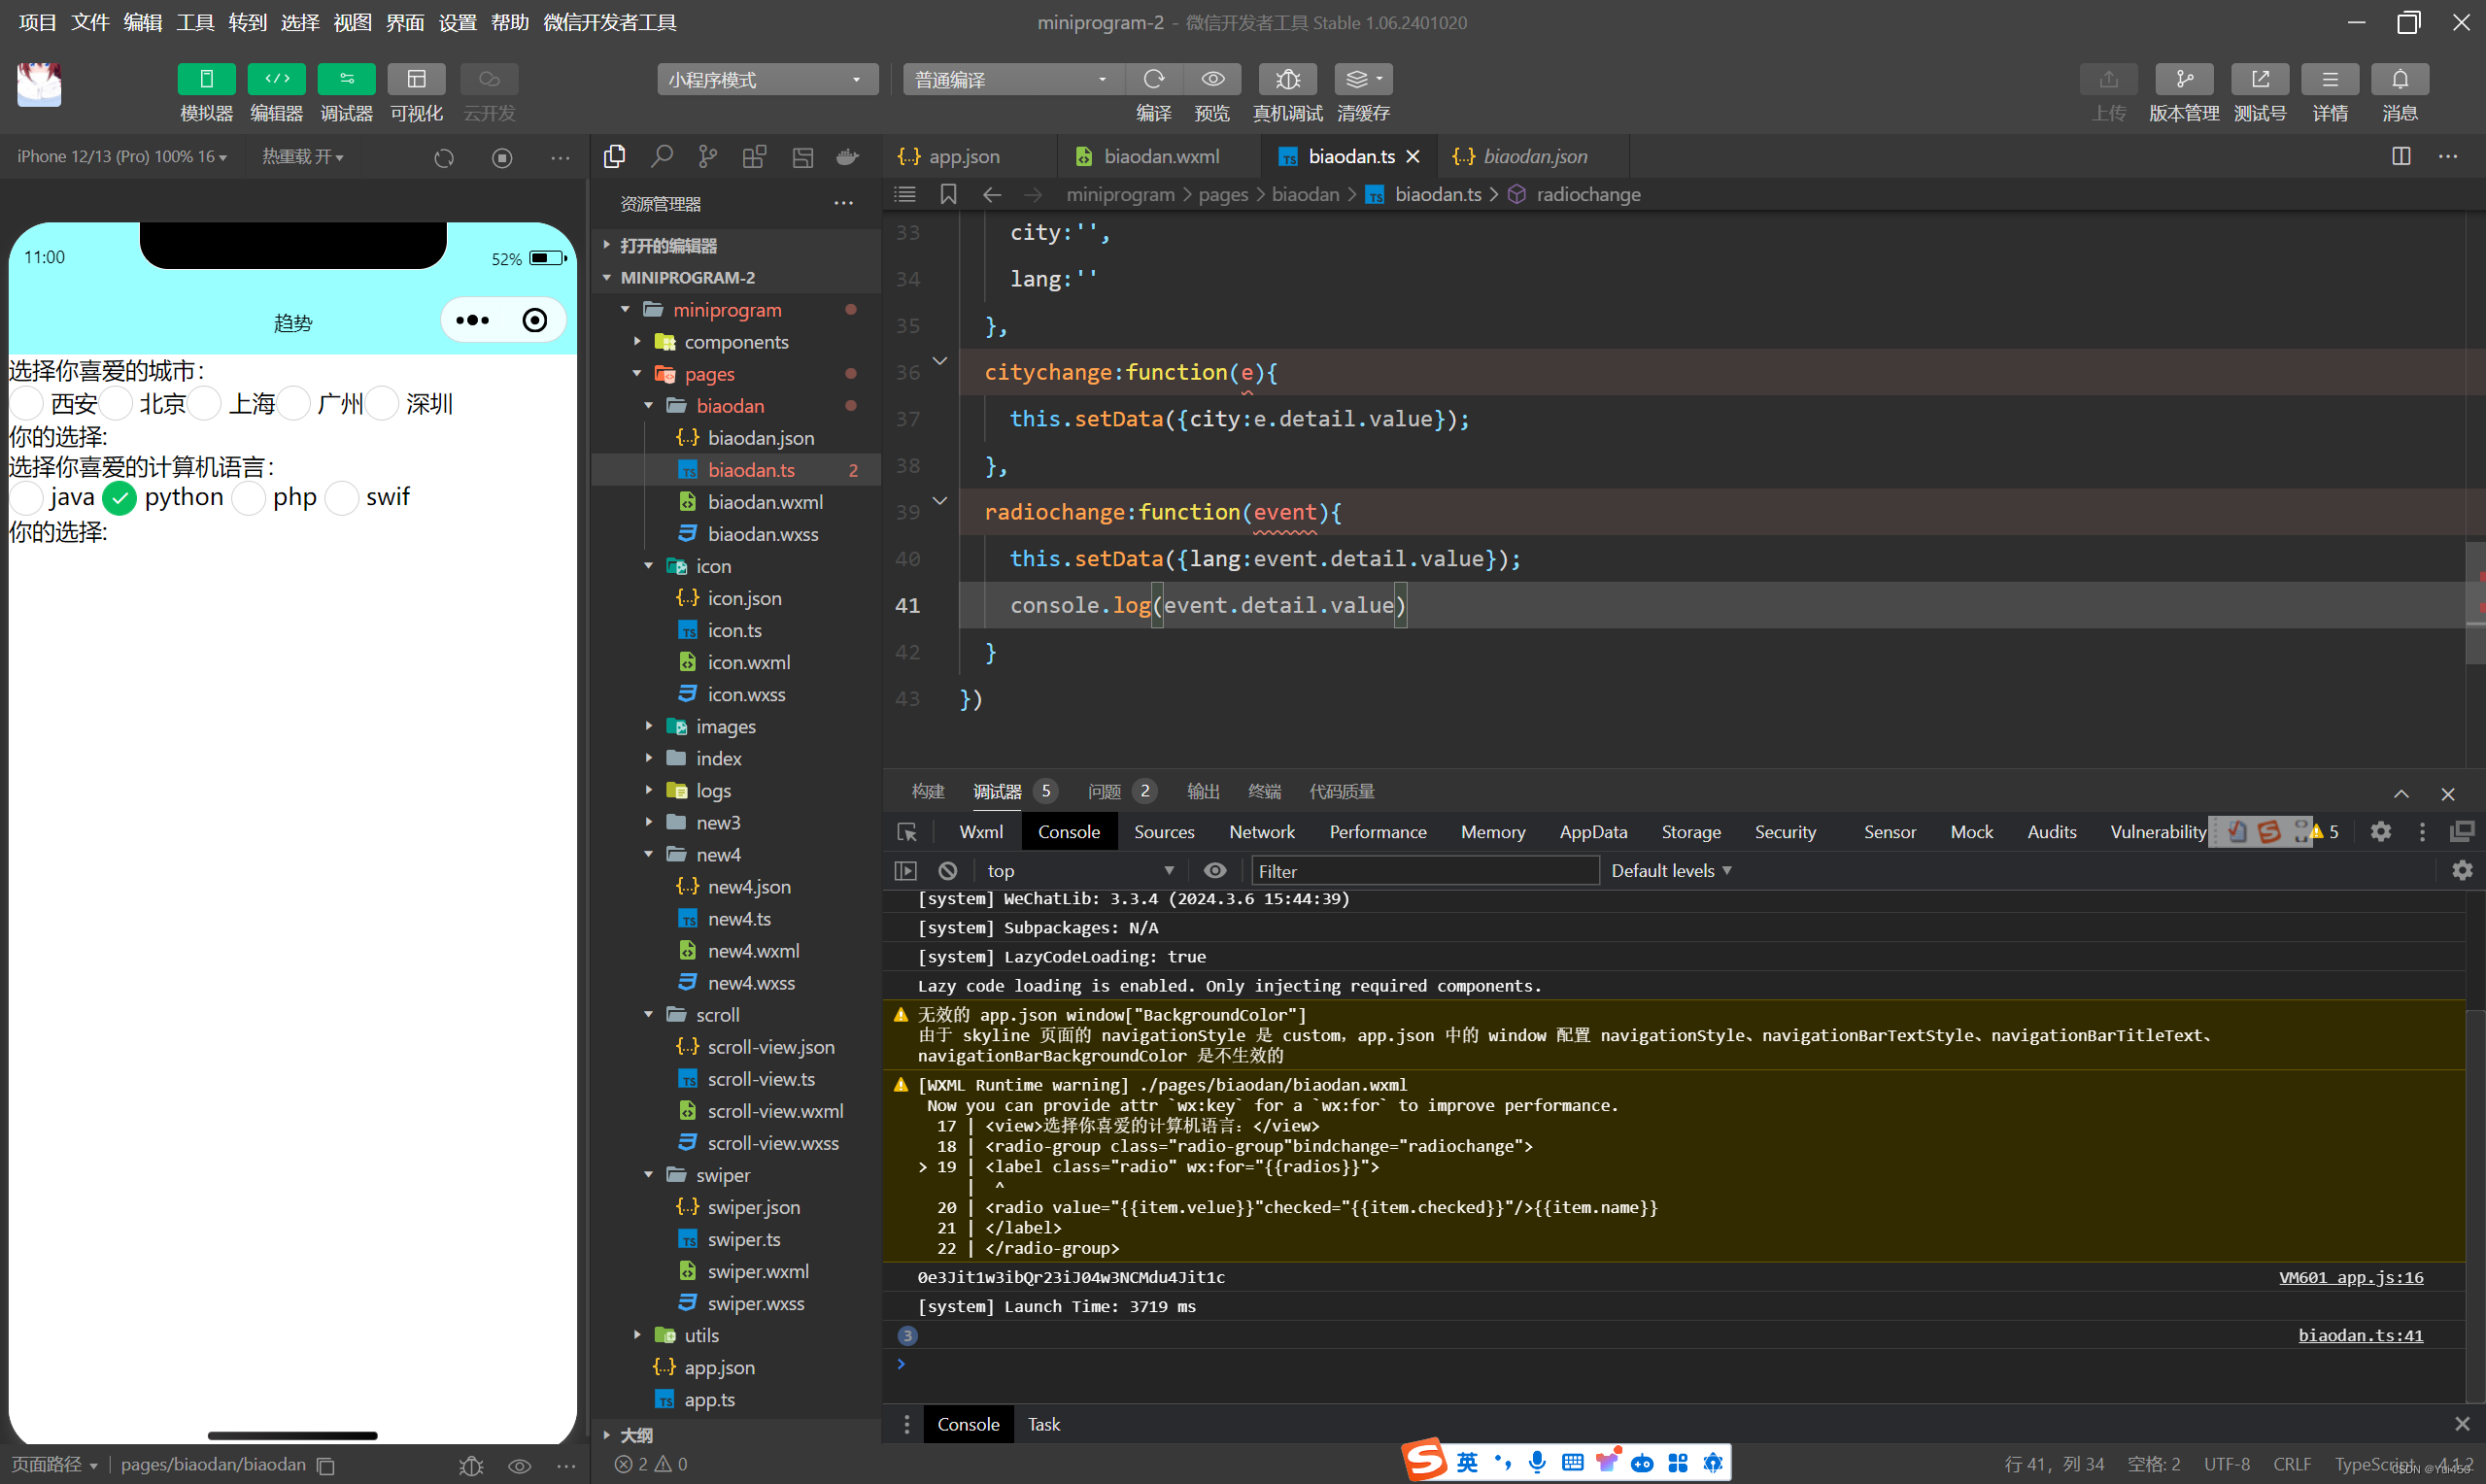
Task: Open the search panel magnifier icon
Action: tap(661, 157)
